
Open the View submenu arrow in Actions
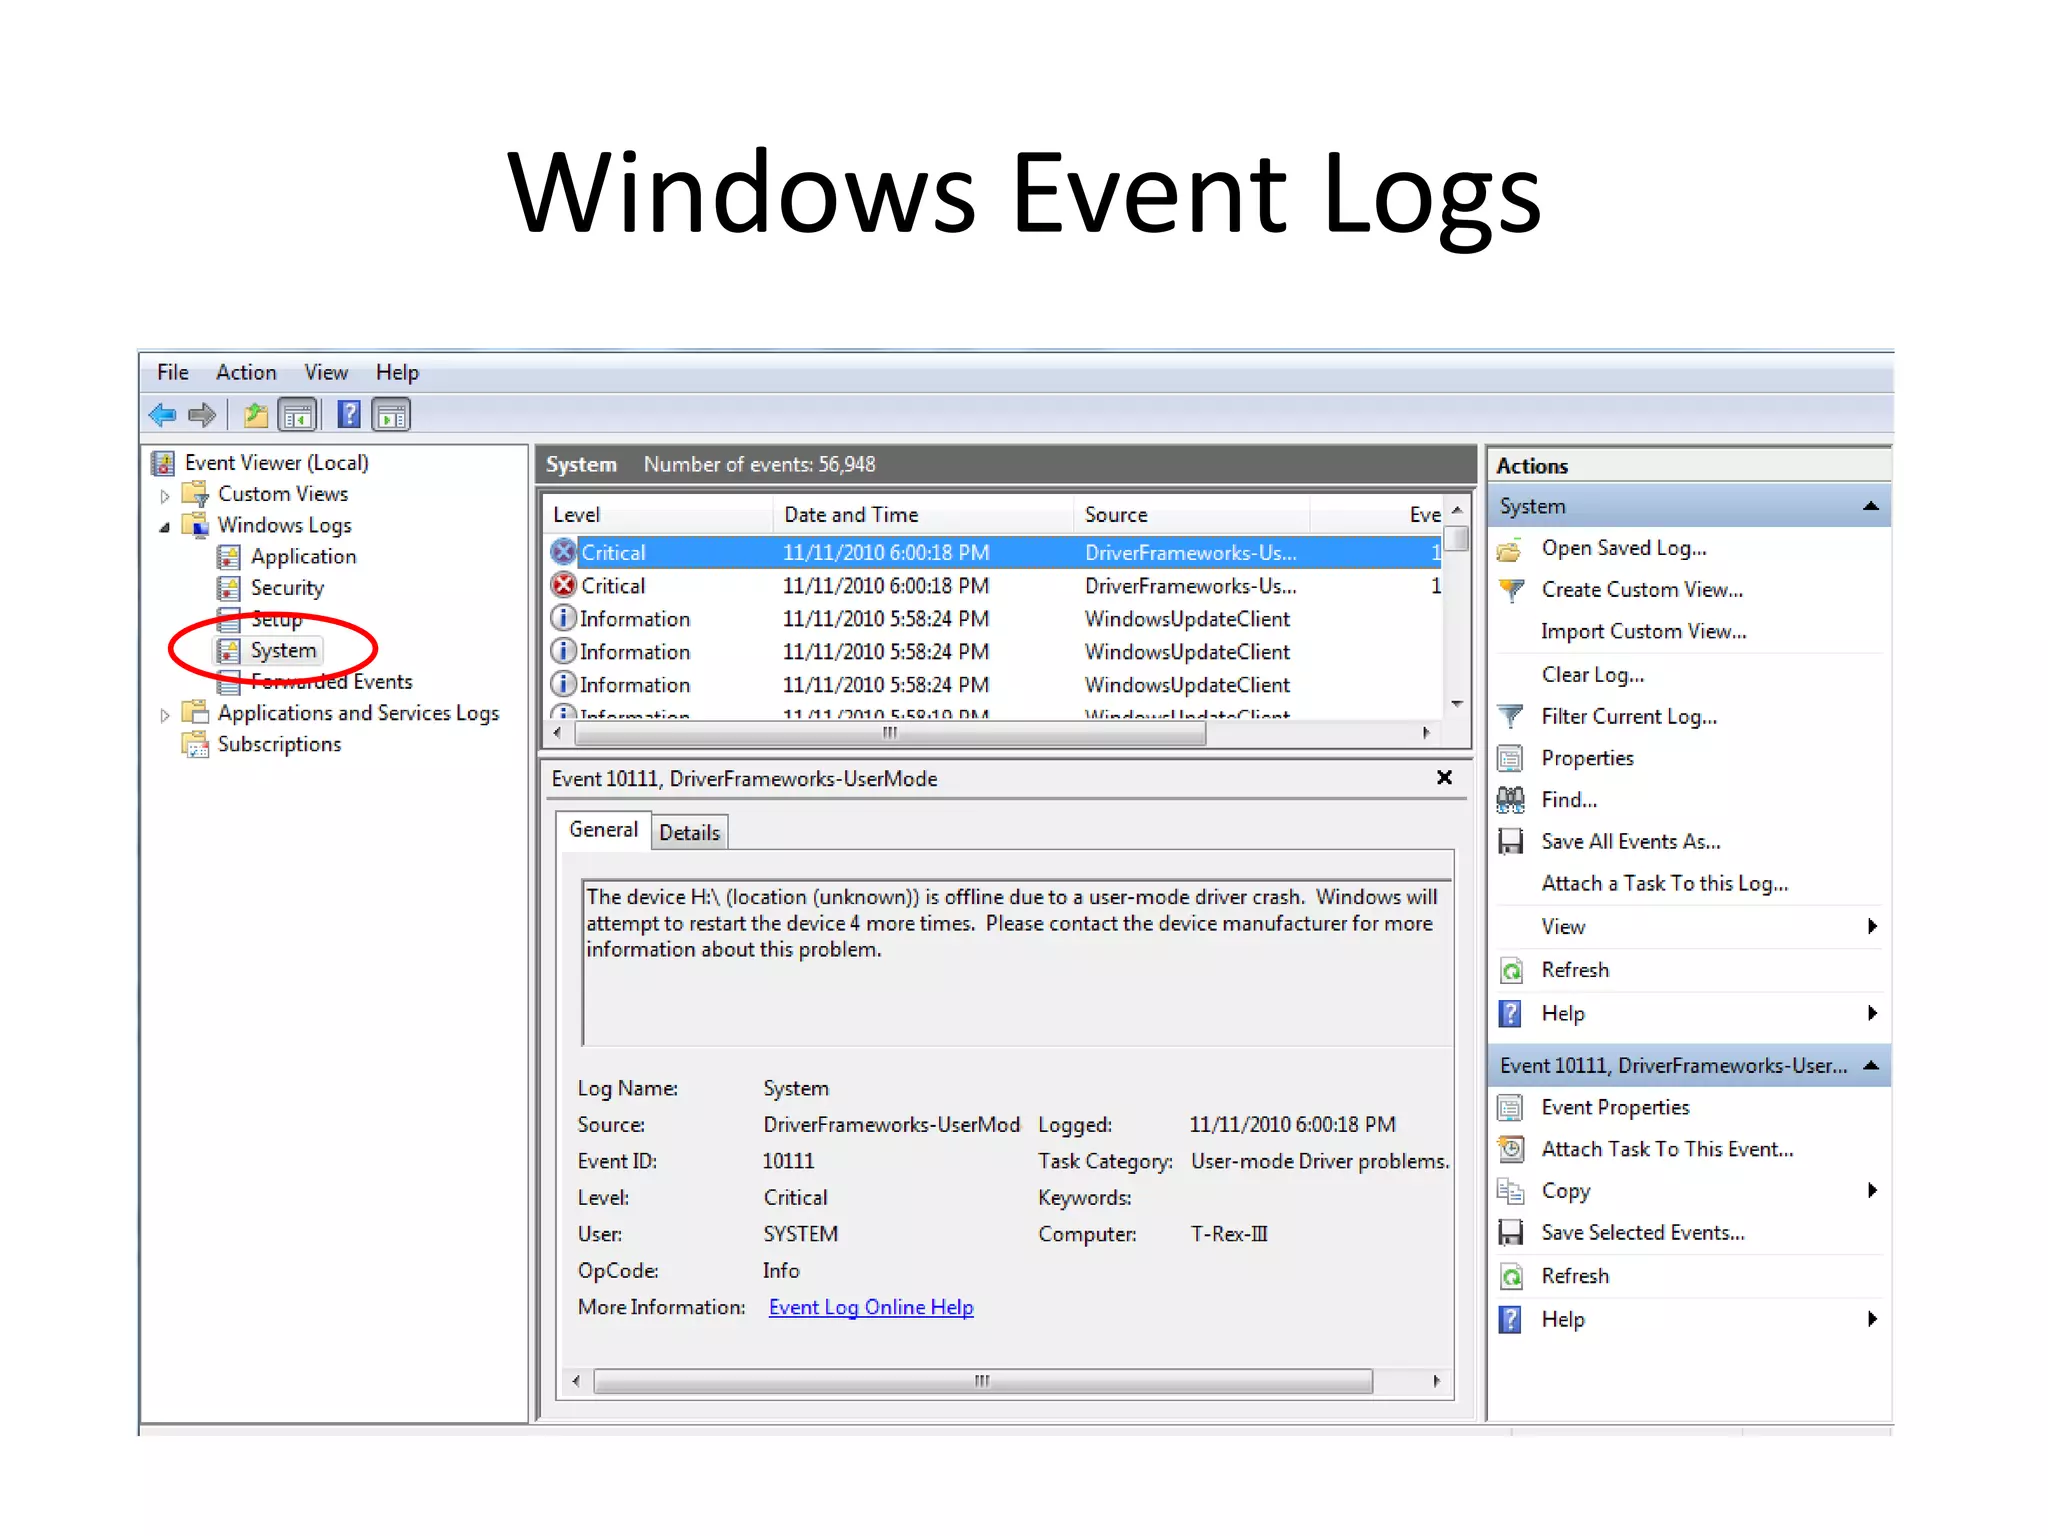(x=1872, y=927)
